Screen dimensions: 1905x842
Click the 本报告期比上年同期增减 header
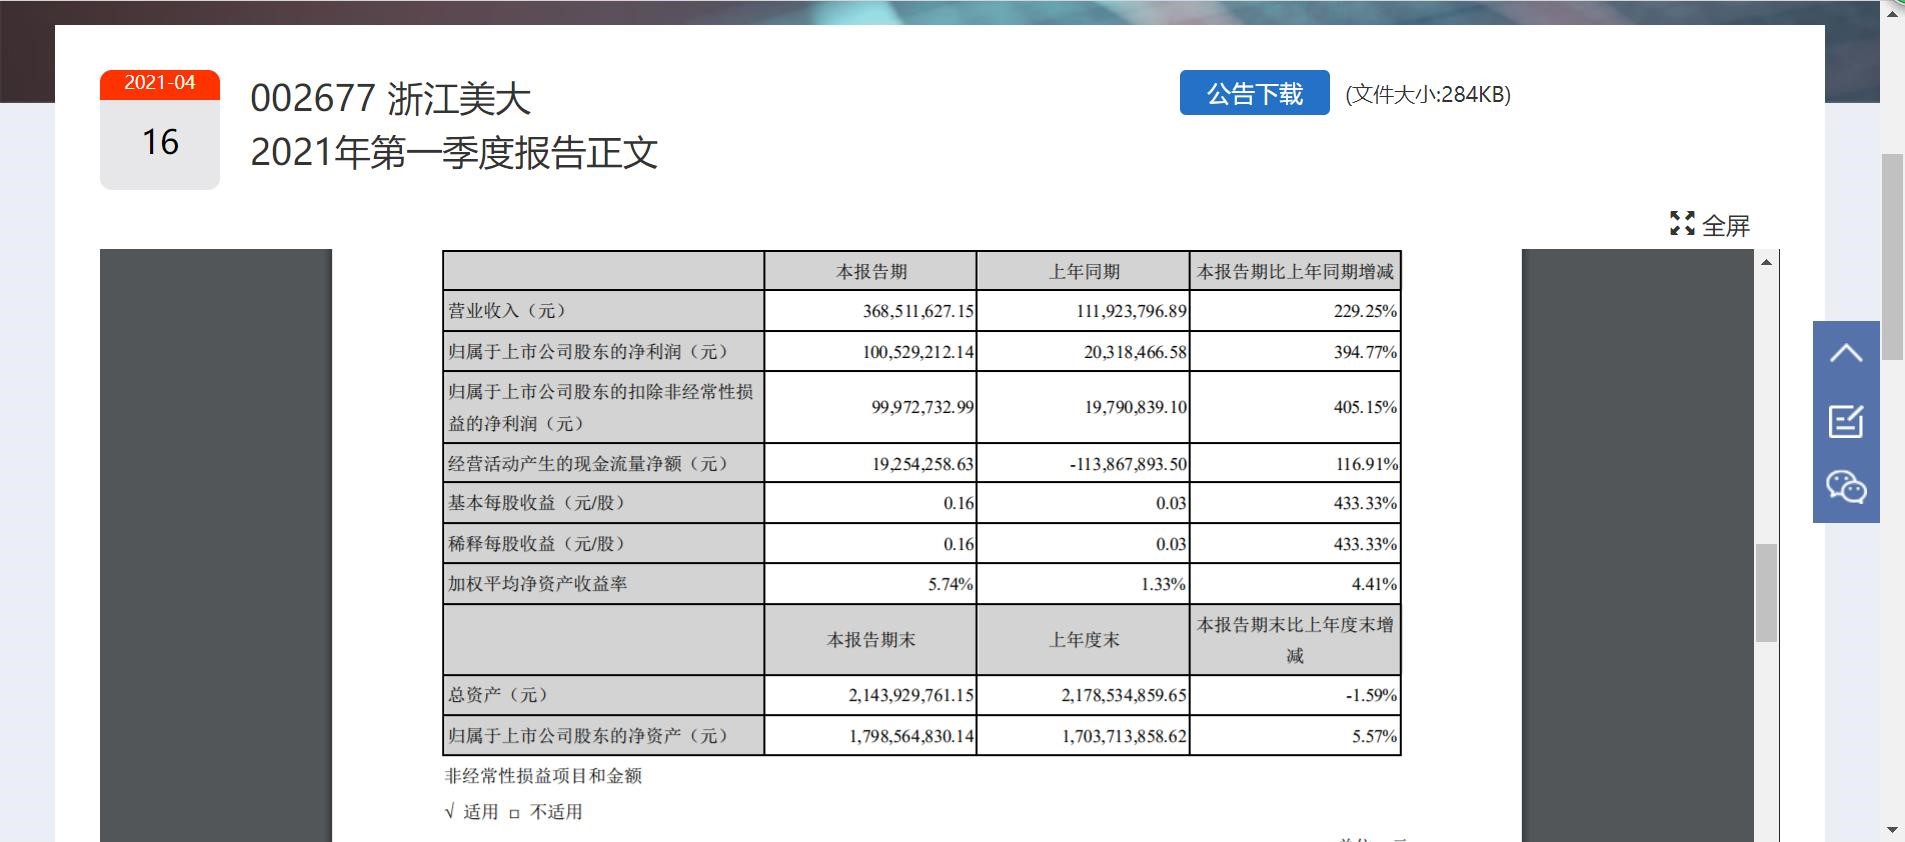coord(1295,272)
